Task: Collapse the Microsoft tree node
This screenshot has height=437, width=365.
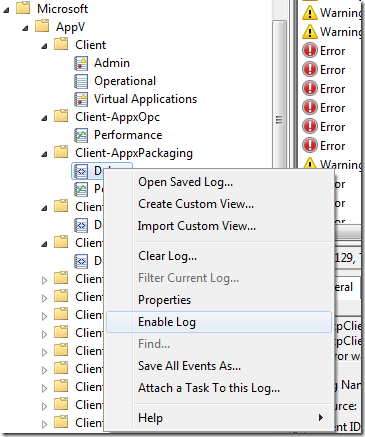Action: tap(6, 10)
